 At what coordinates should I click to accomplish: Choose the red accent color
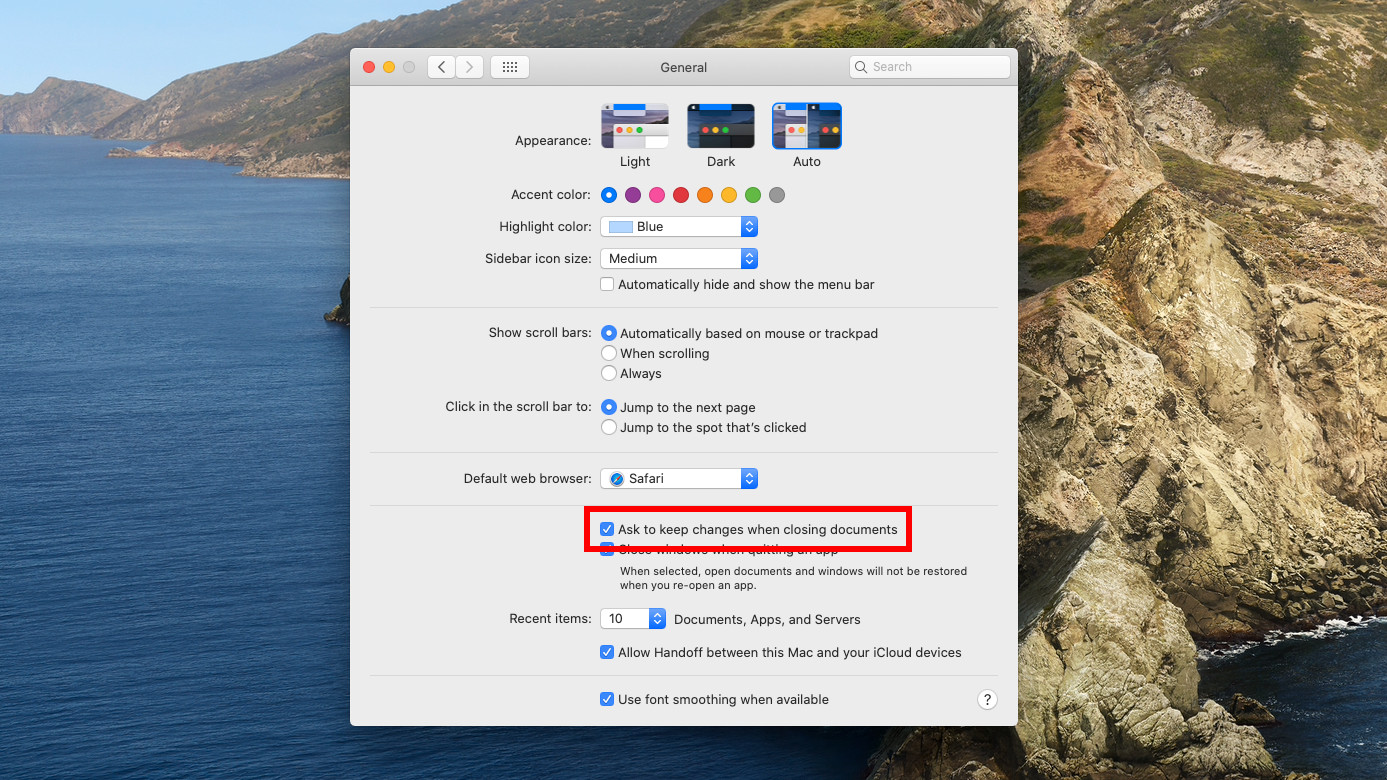681,195
